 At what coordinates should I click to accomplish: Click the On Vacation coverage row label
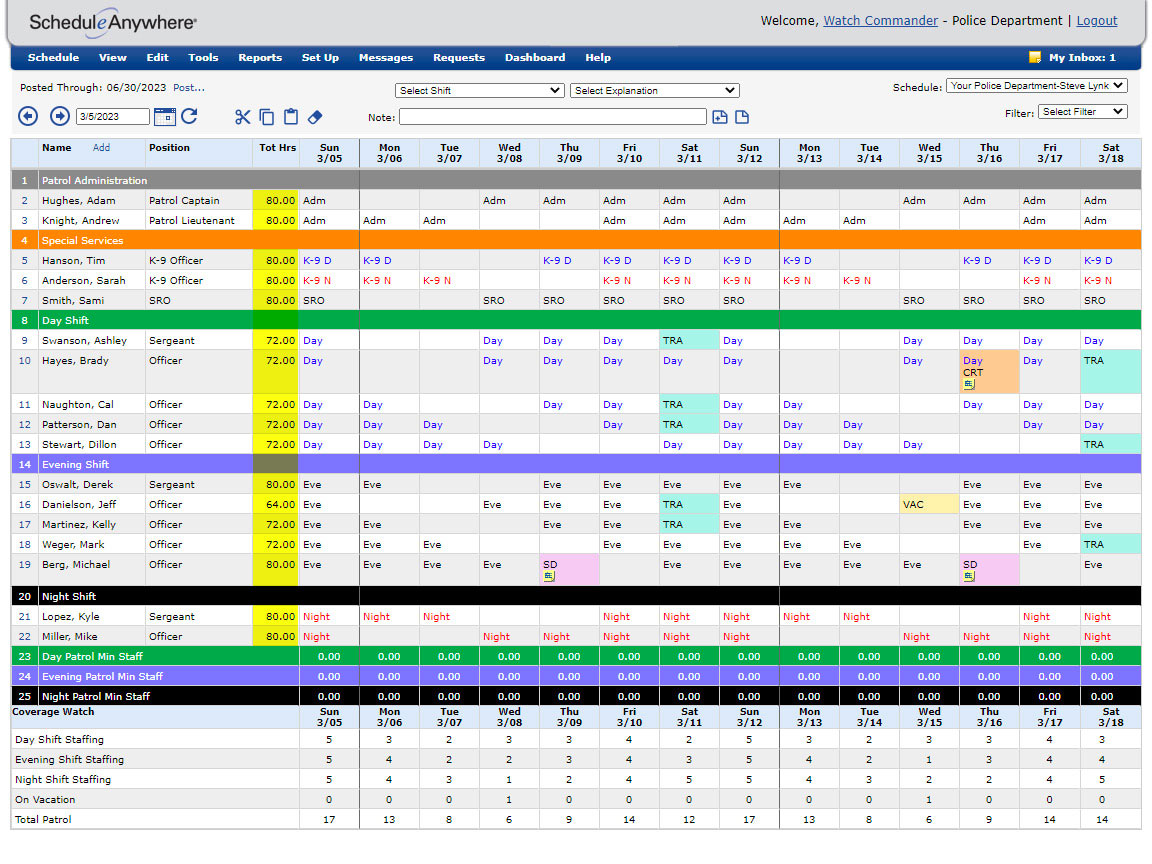coord(45,799)
